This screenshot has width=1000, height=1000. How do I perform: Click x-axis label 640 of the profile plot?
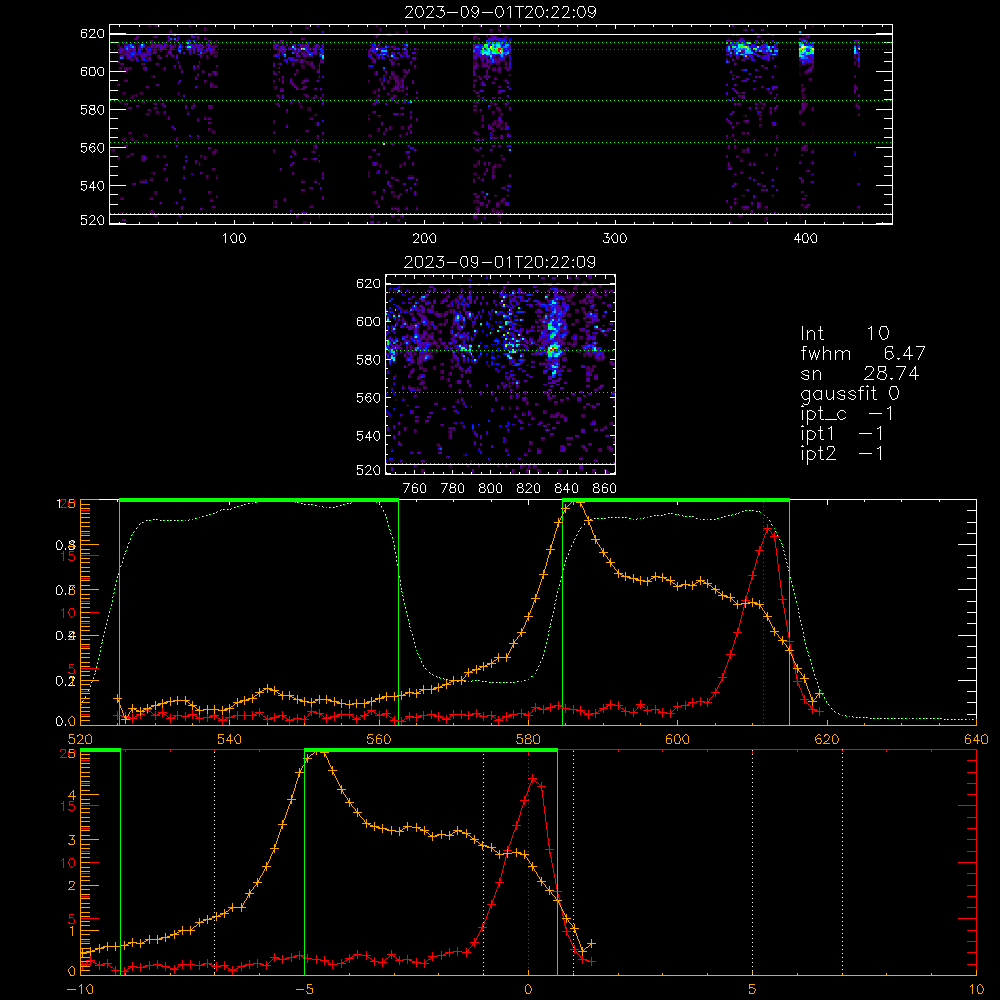pyautogui.click(x=976, y=739)
